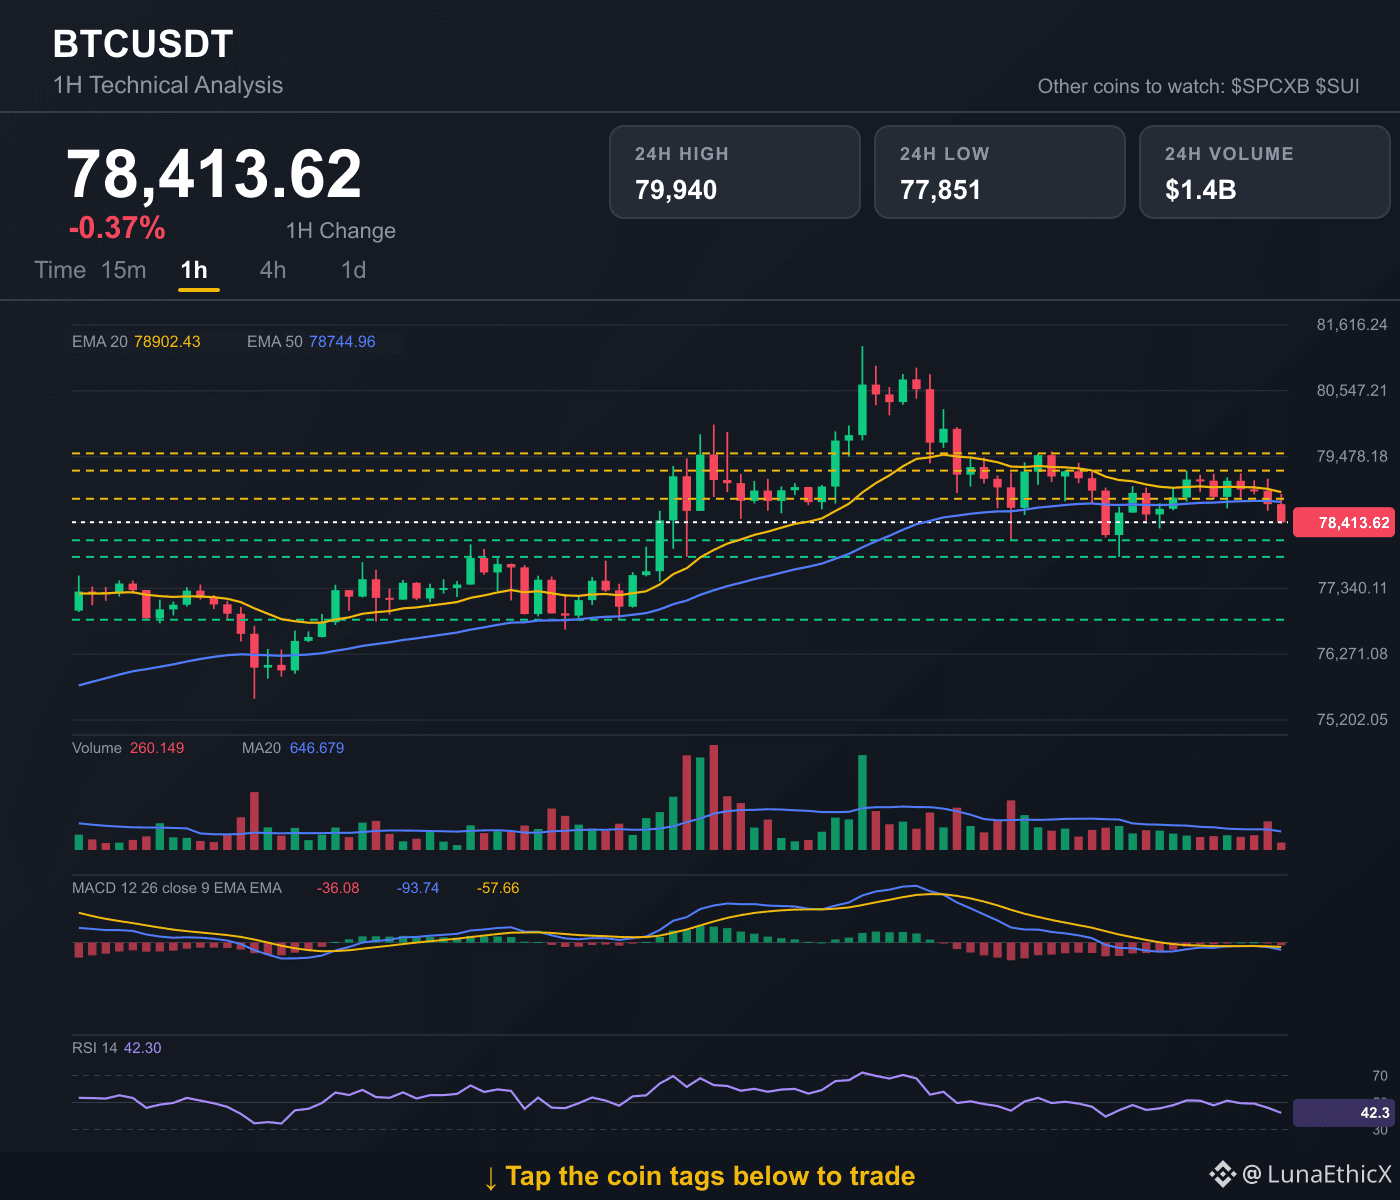Click the 1H Change label
1400x1200 pixels.
341,231
